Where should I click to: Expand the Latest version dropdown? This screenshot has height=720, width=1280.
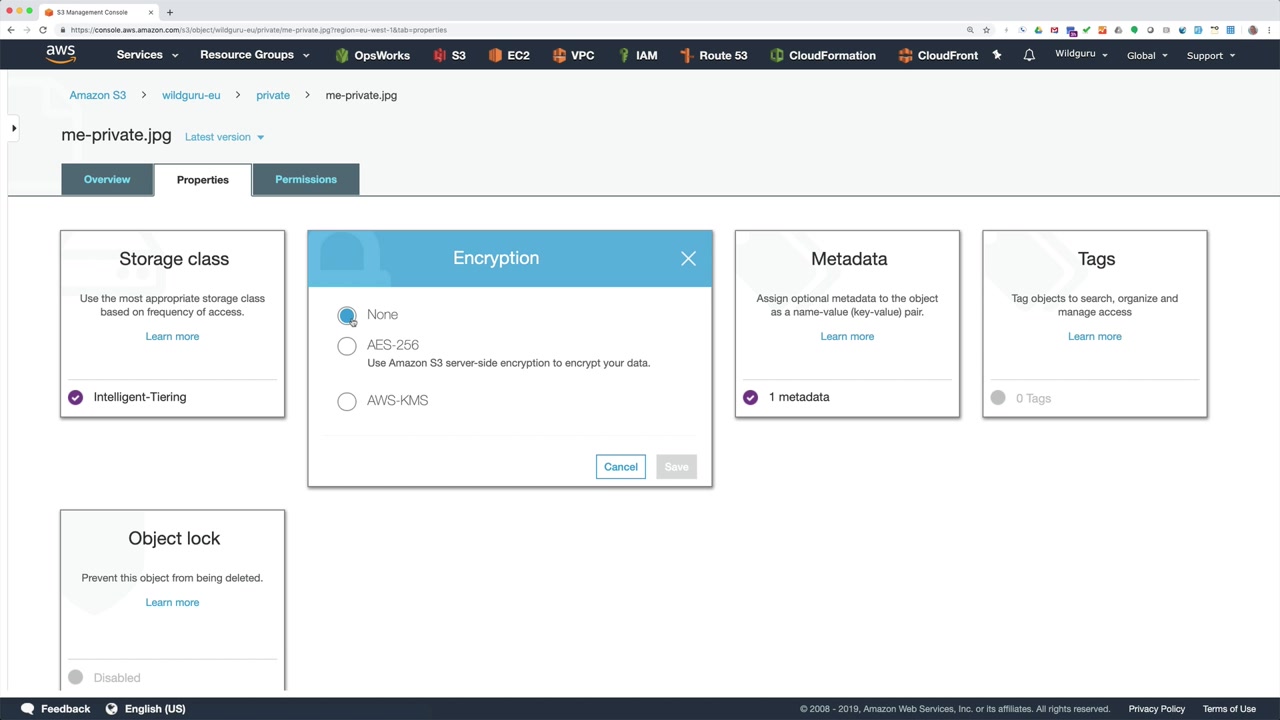[224, 137]
